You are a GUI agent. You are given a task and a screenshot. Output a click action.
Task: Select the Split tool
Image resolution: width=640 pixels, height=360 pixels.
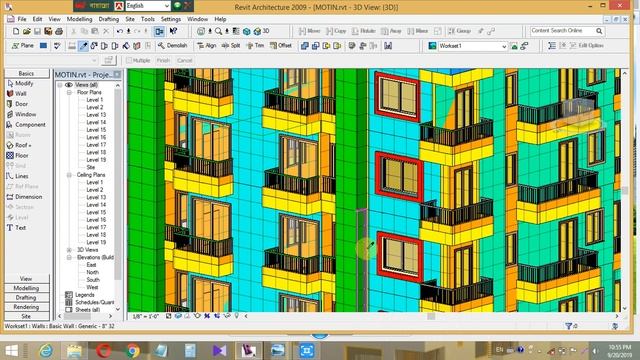(231, 46)
